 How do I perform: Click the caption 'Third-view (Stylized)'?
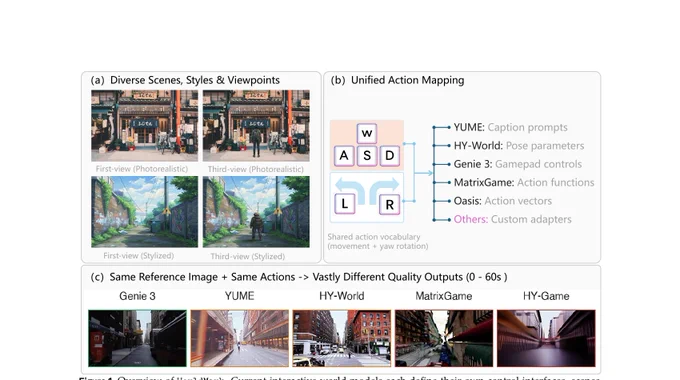248,256
